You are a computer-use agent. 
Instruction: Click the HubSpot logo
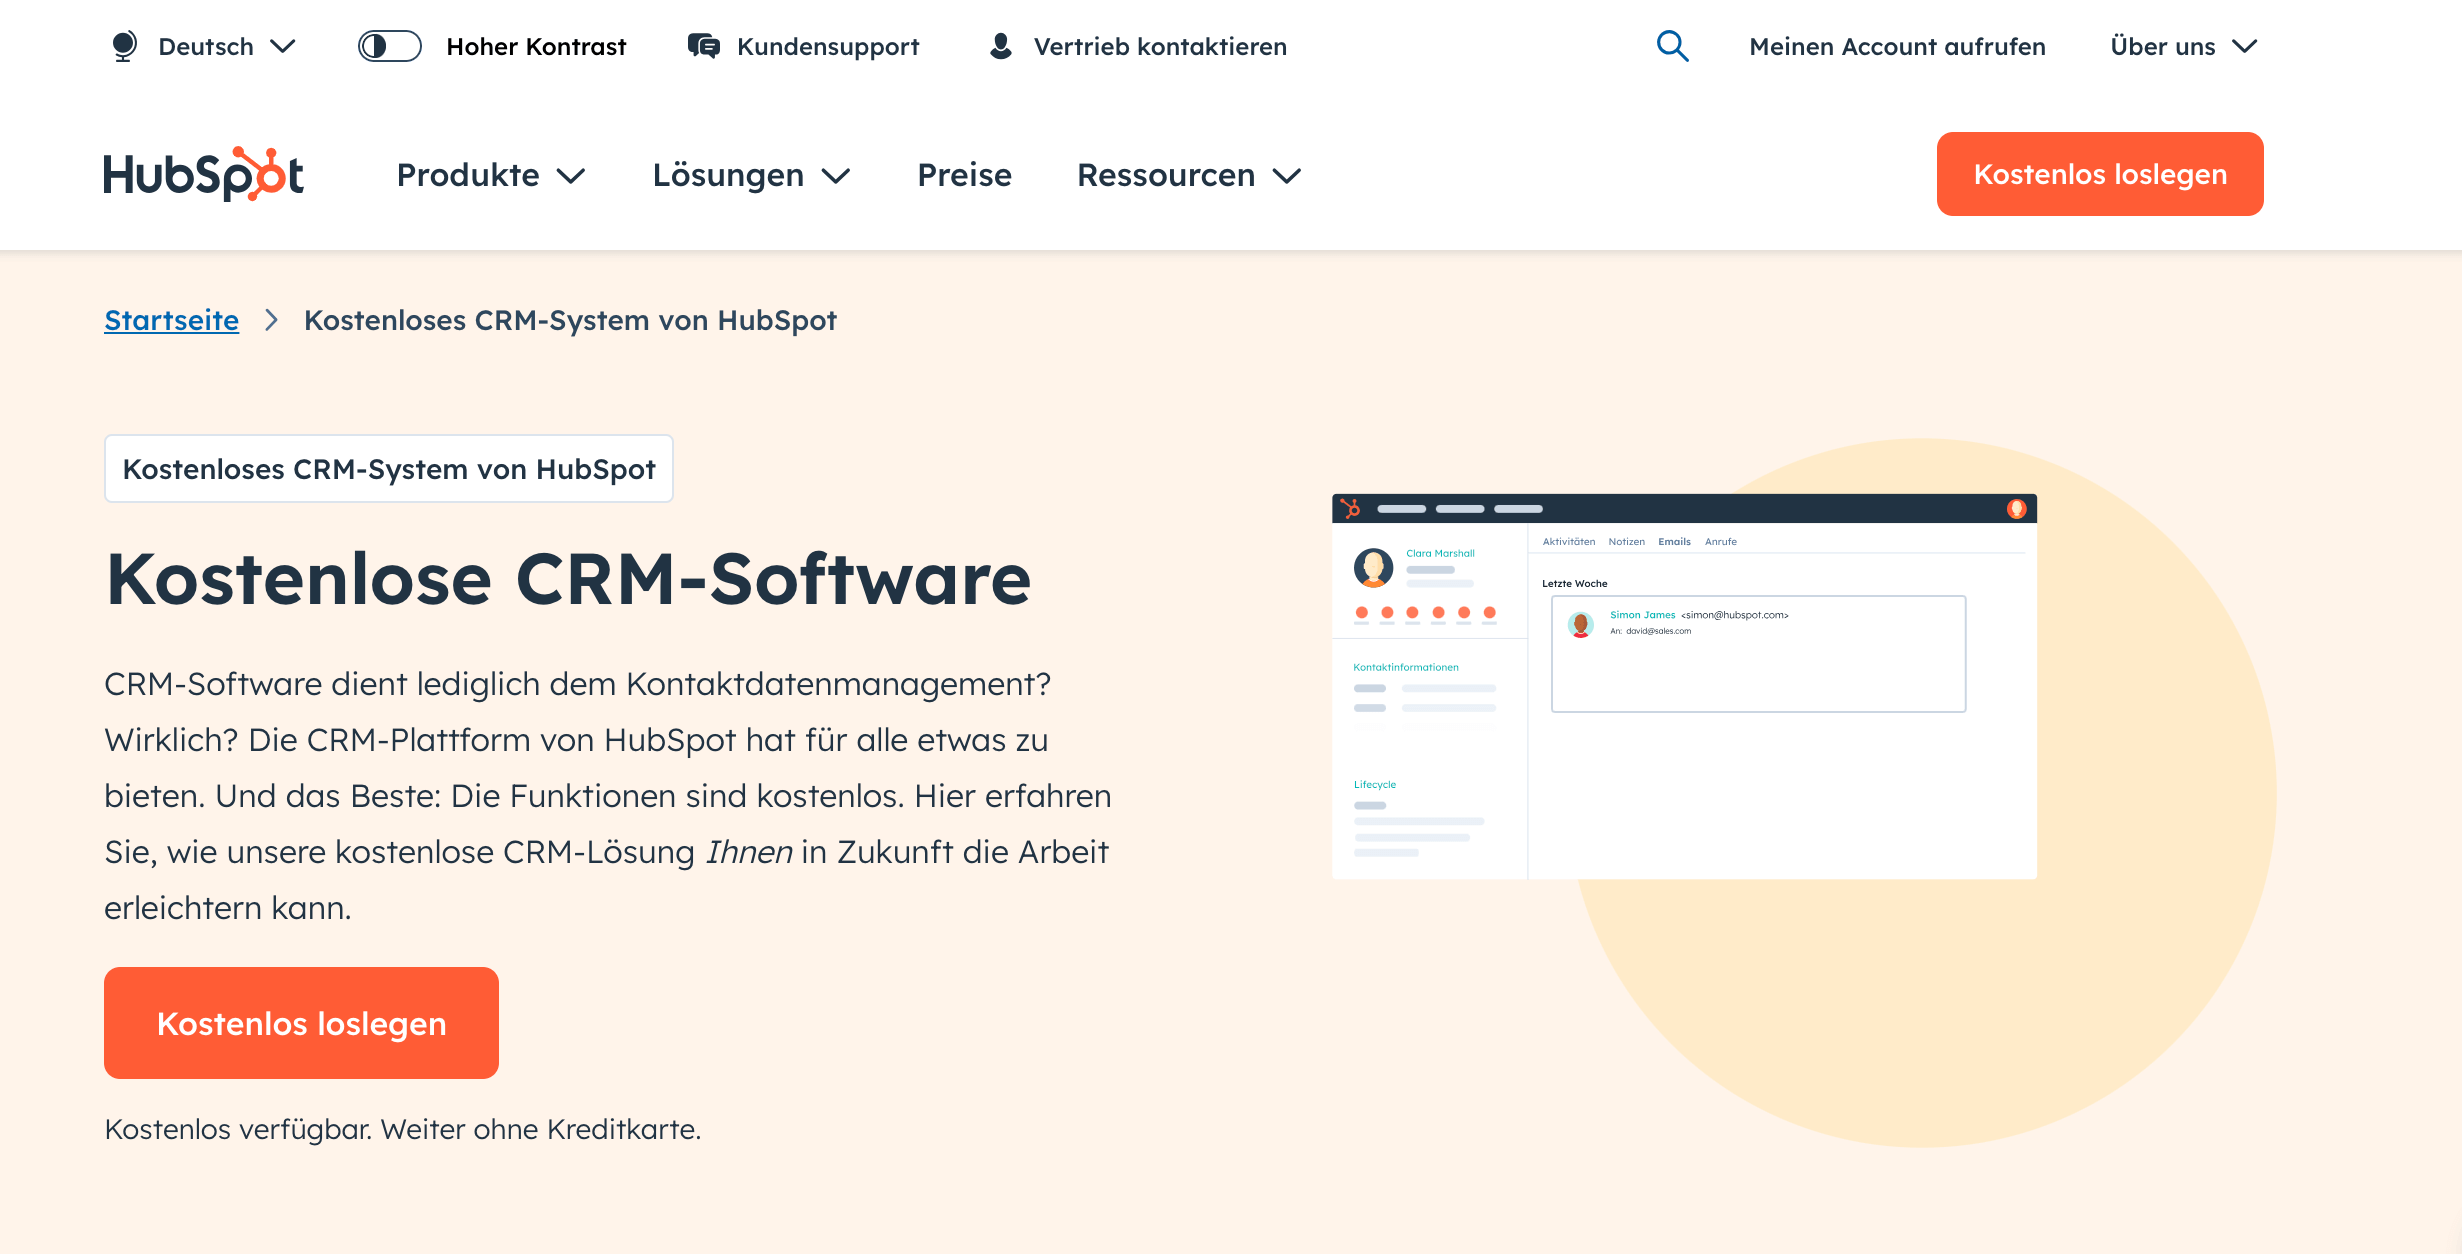point(204,174)
